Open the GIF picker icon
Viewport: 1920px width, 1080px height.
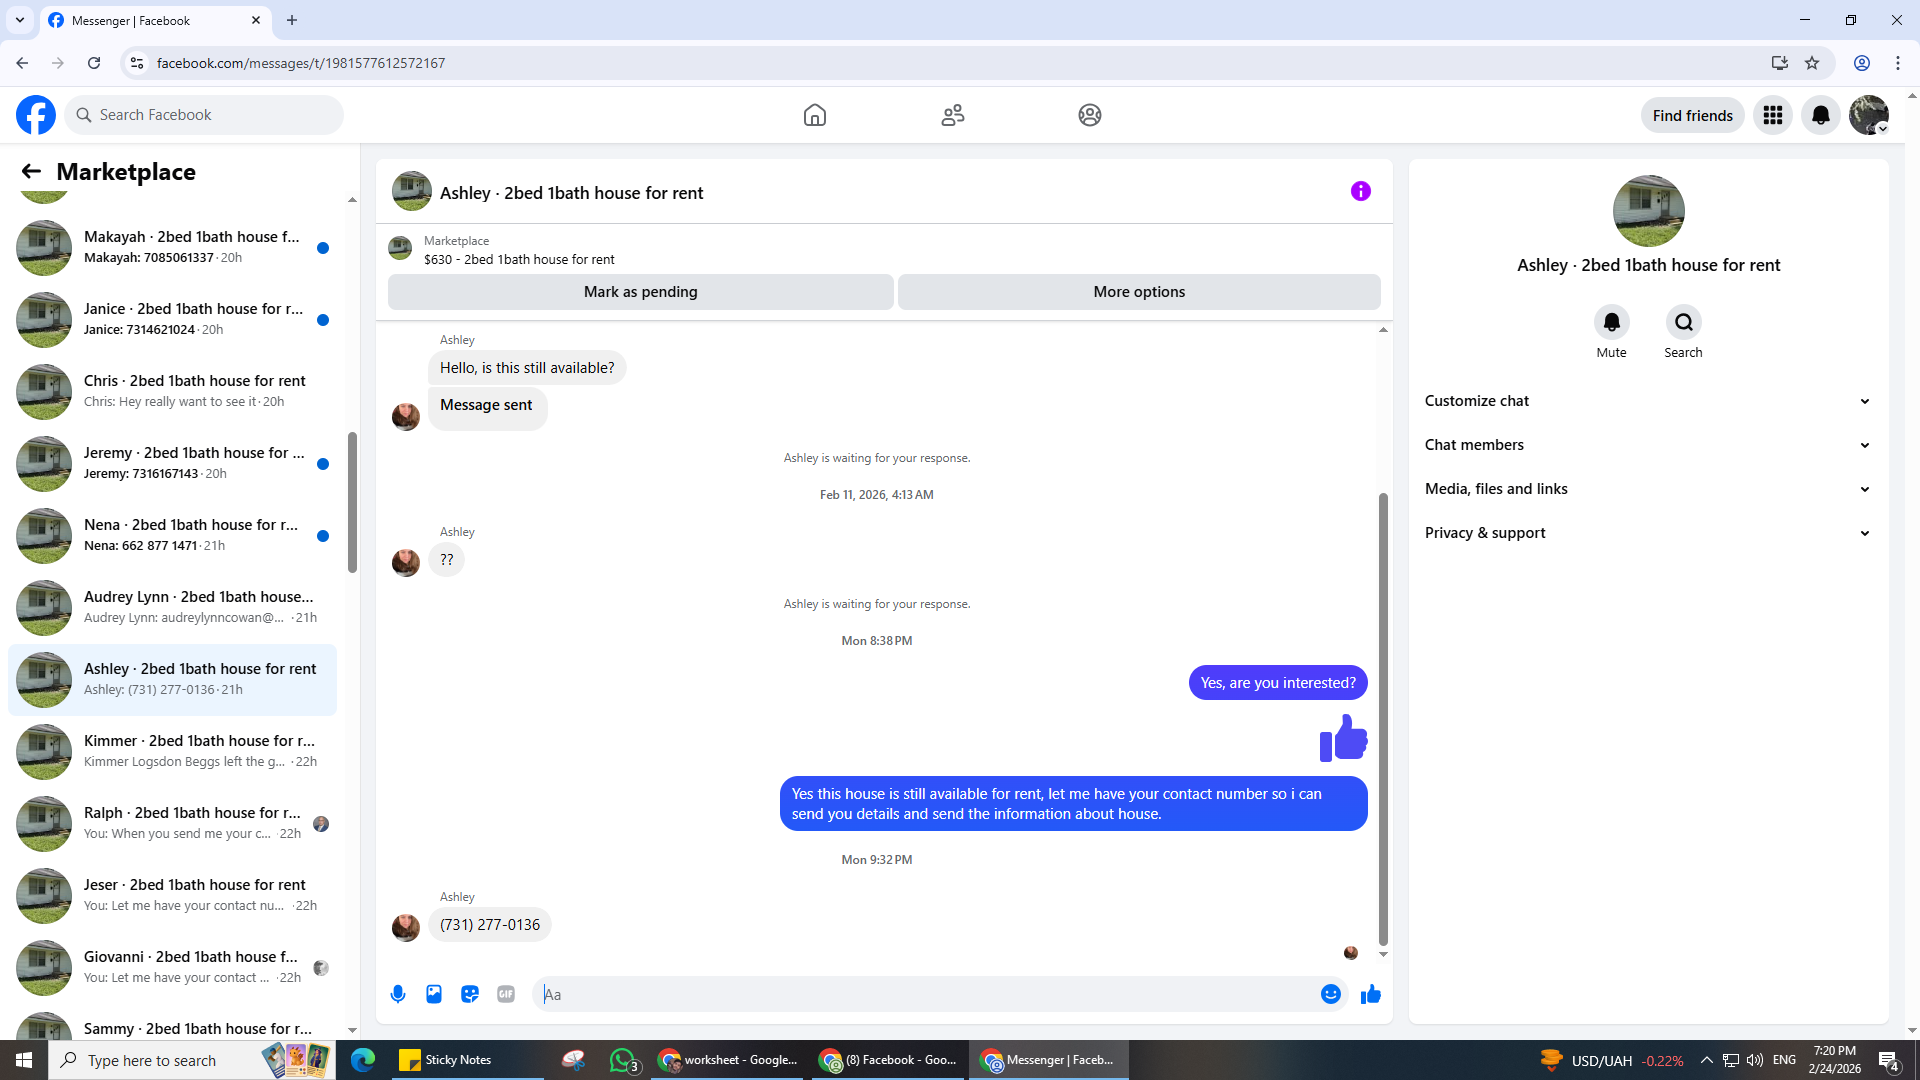[x=506, y=994]
